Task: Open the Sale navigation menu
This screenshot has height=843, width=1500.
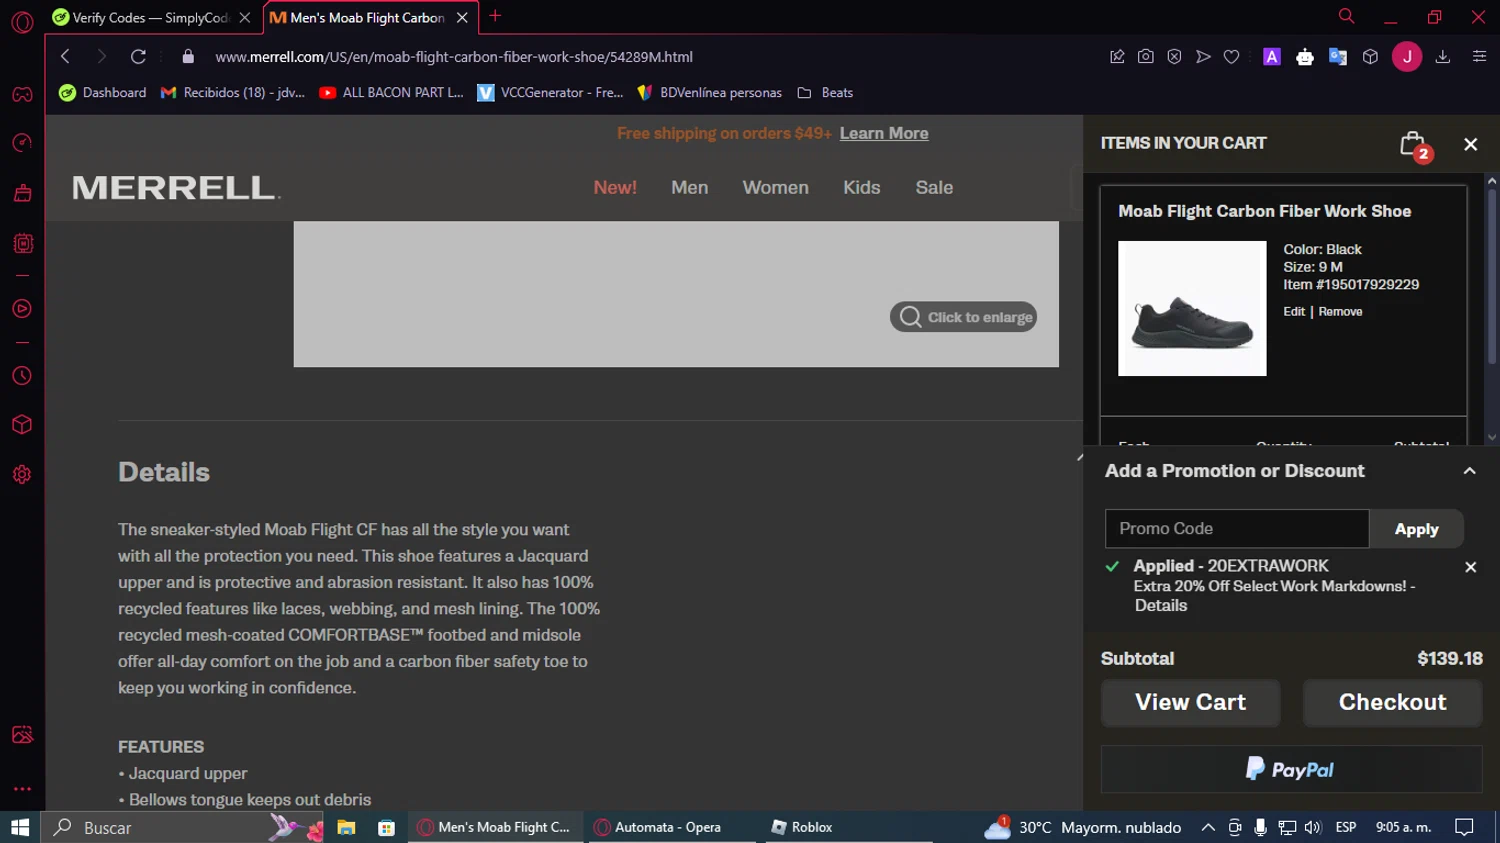Action: [x=934, y=188]
